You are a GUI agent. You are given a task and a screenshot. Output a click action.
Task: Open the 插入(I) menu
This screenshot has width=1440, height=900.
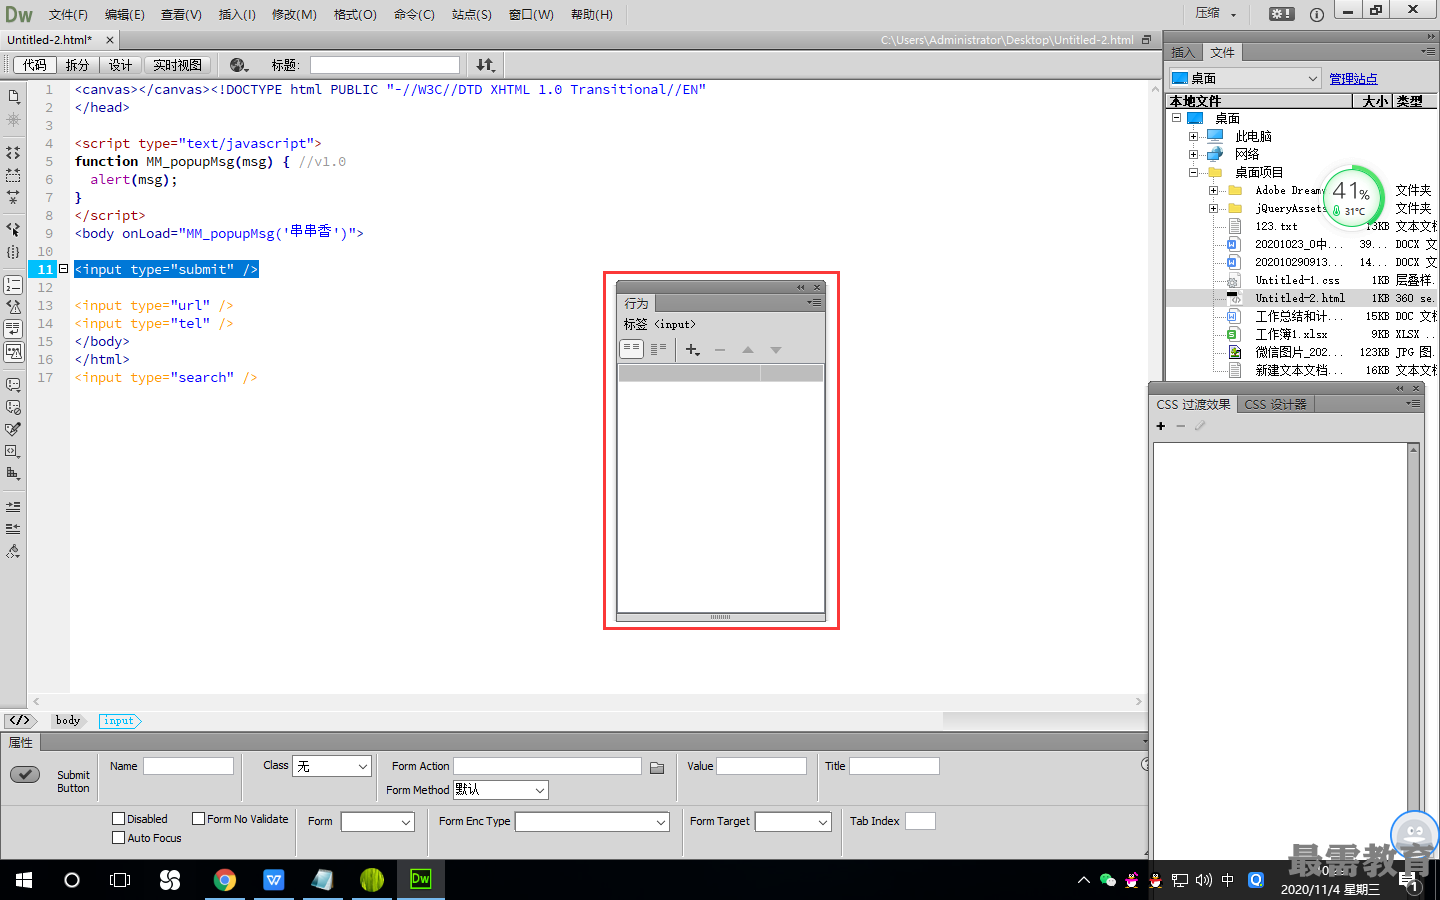237,14
